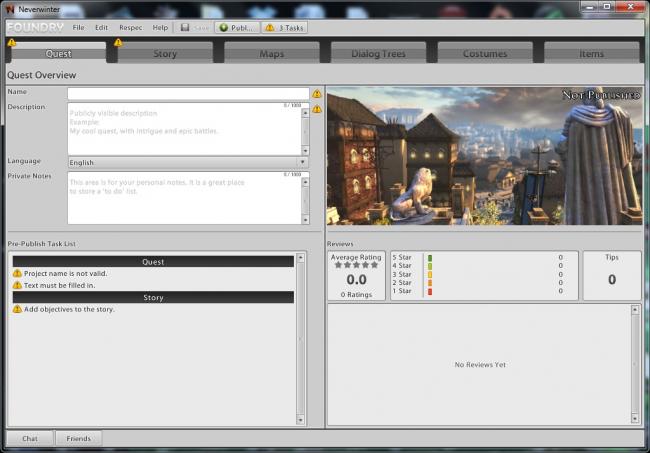Click warning icon beside the Name field
The image size is (650, 453).
click(317, 94)
